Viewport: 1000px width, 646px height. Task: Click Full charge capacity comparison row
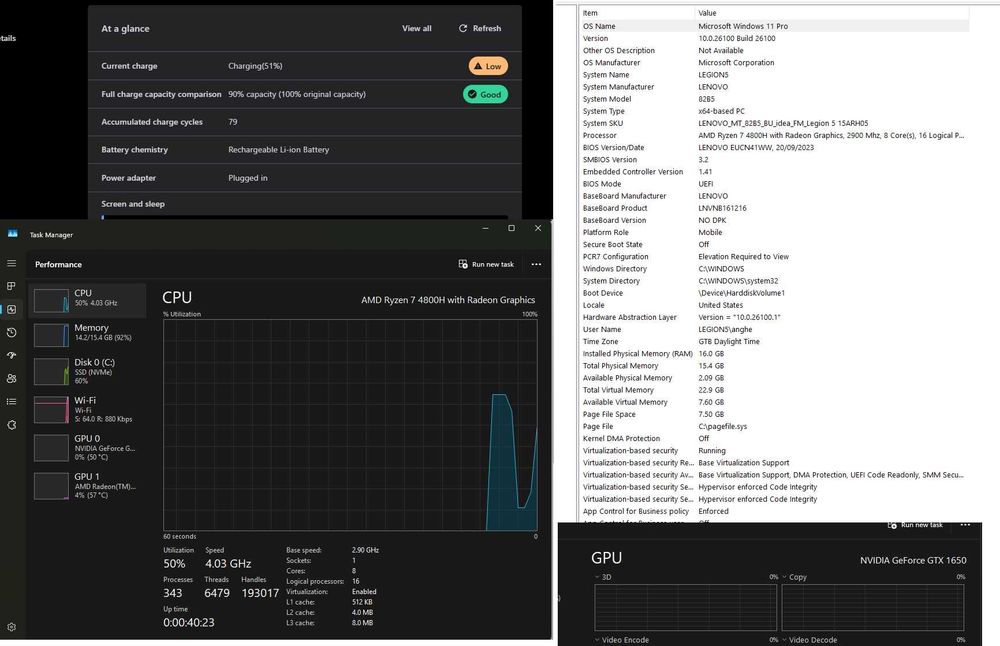(305, 94)
